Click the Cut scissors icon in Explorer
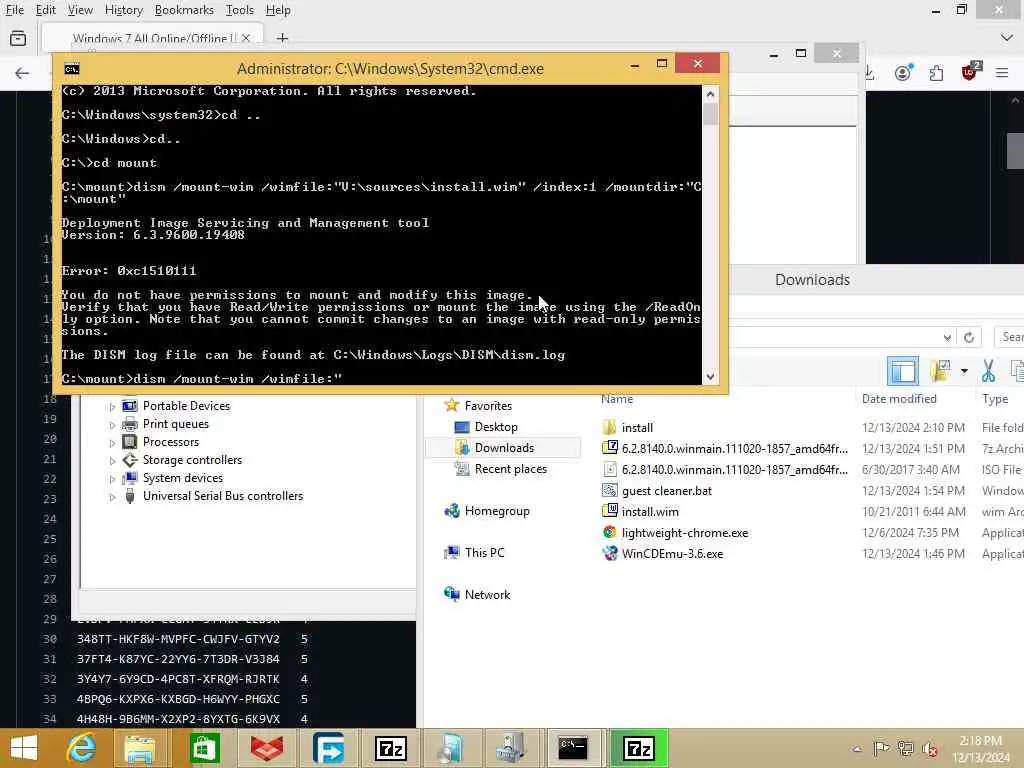1024x768 pixels. tap(988, 370)
